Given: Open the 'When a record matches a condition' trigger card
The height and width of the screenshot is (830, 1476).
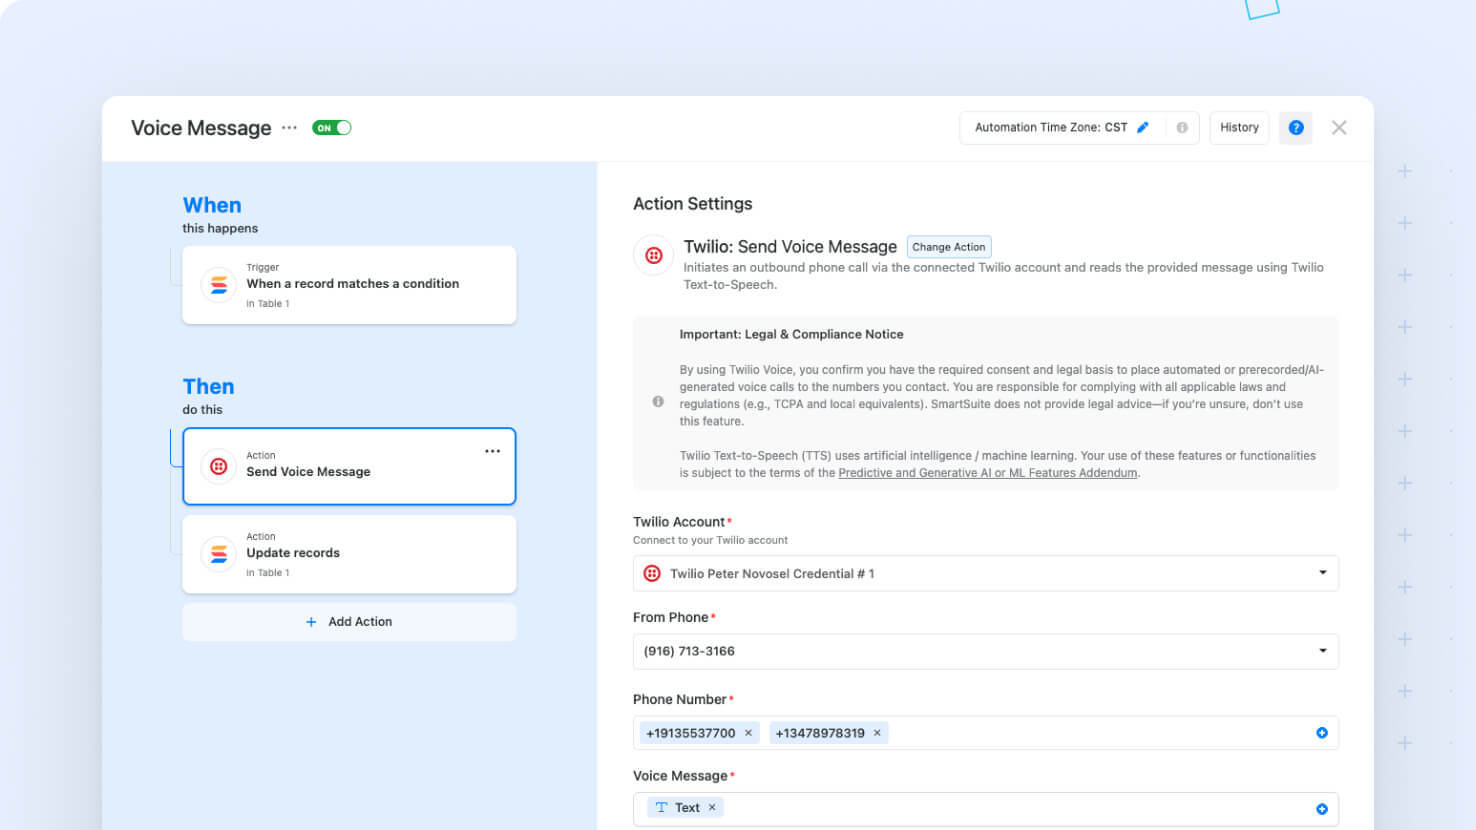Looking at the screenshot, I should tap(349, 285).
